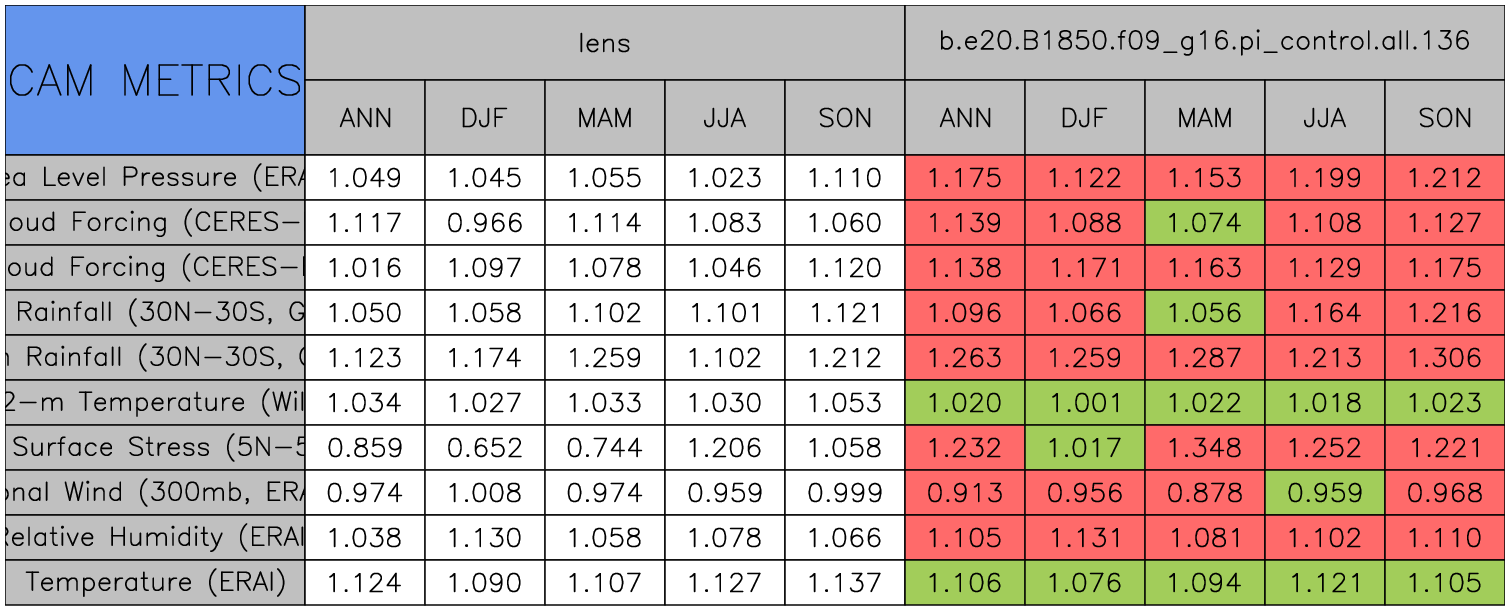The width and height of the screenshot is (1510, 611).
Task: Select the red cell showing 1.348
Action: pos(1204,447)
